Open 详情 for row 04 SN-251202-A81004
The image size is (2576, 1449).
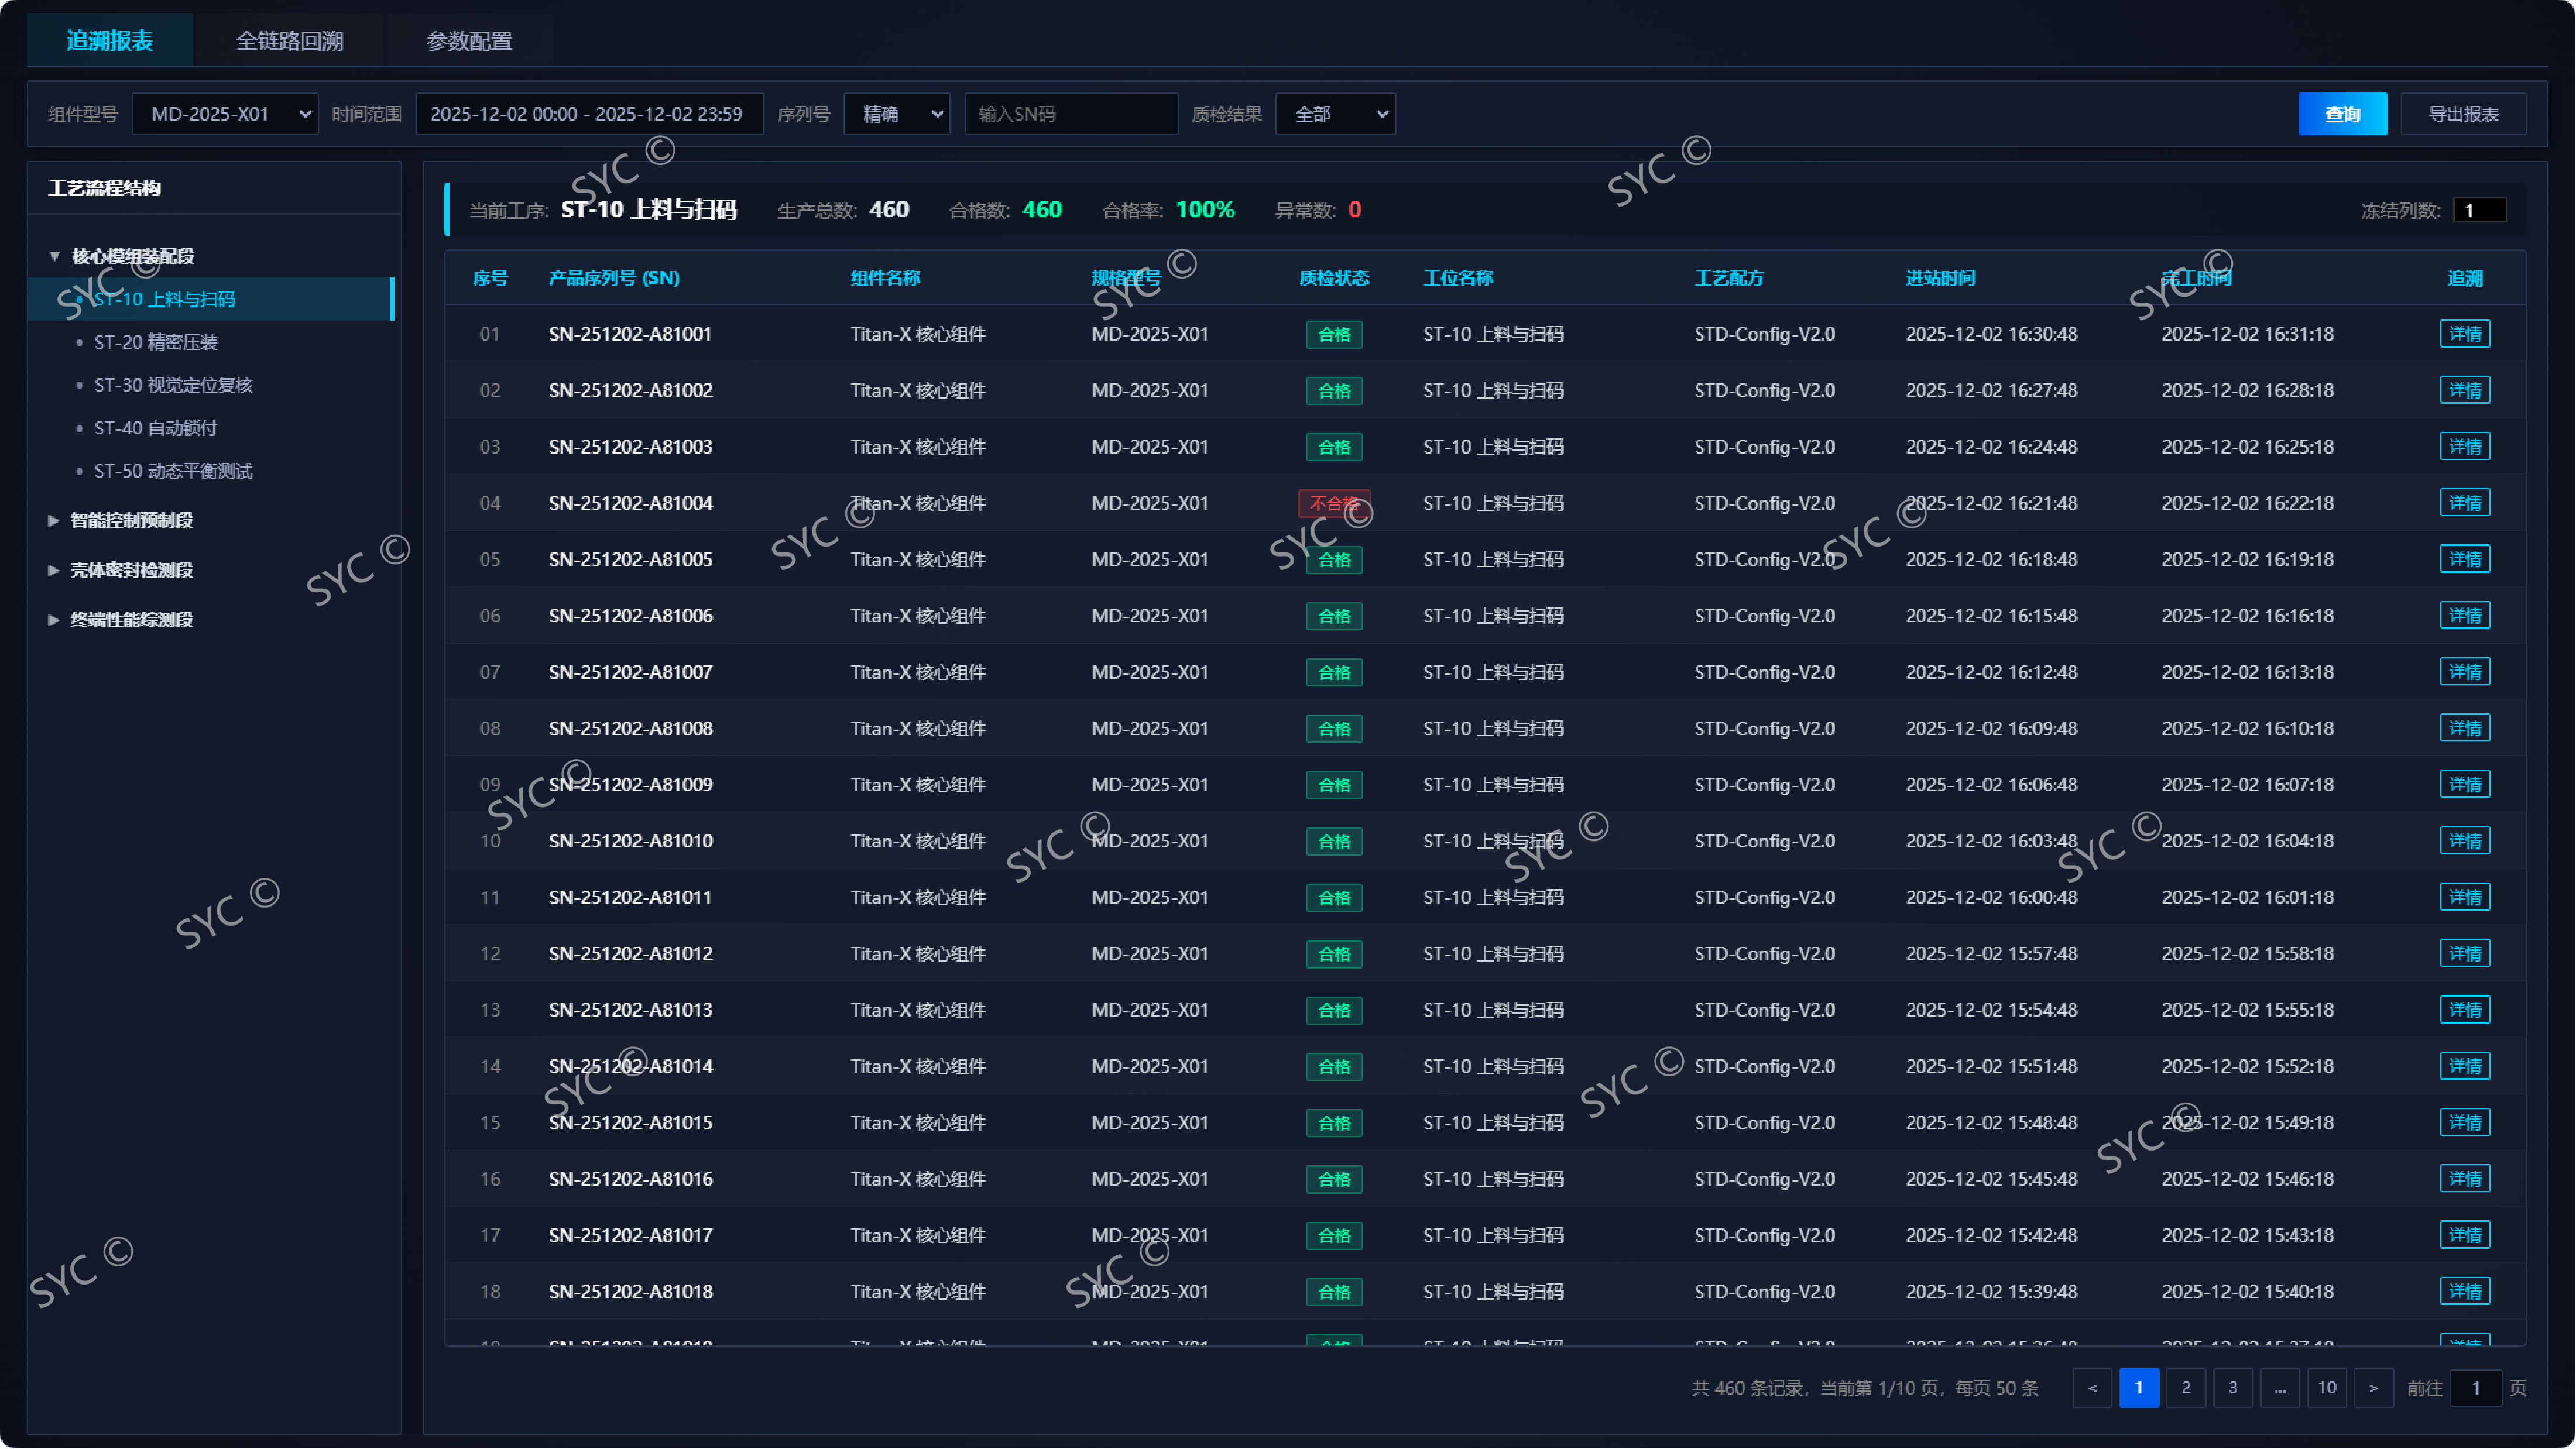pyautogui.click(x=2464, y=503)
